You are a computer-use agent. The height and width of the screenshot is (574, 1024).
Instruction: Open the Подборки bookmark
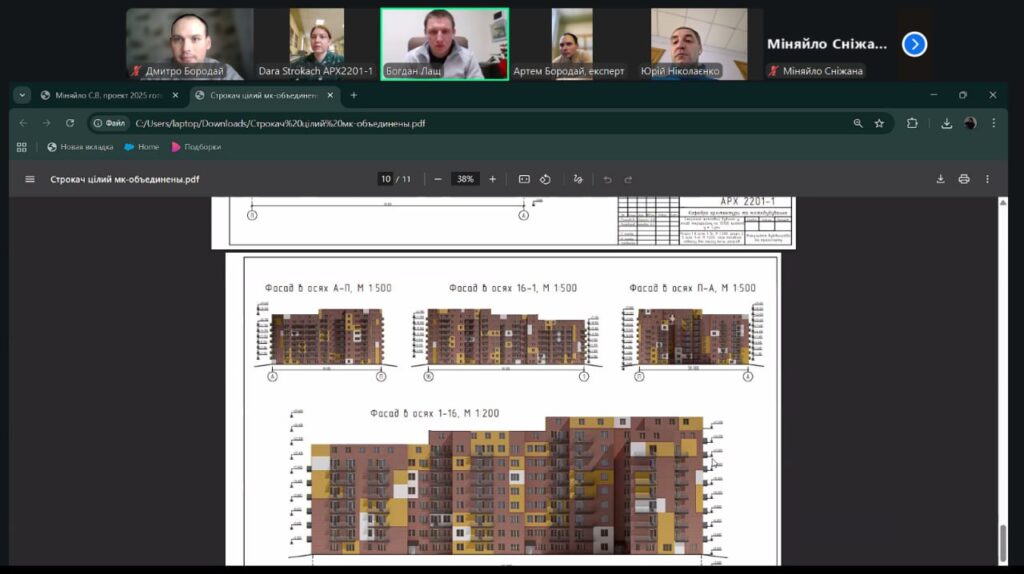[196, 147]
